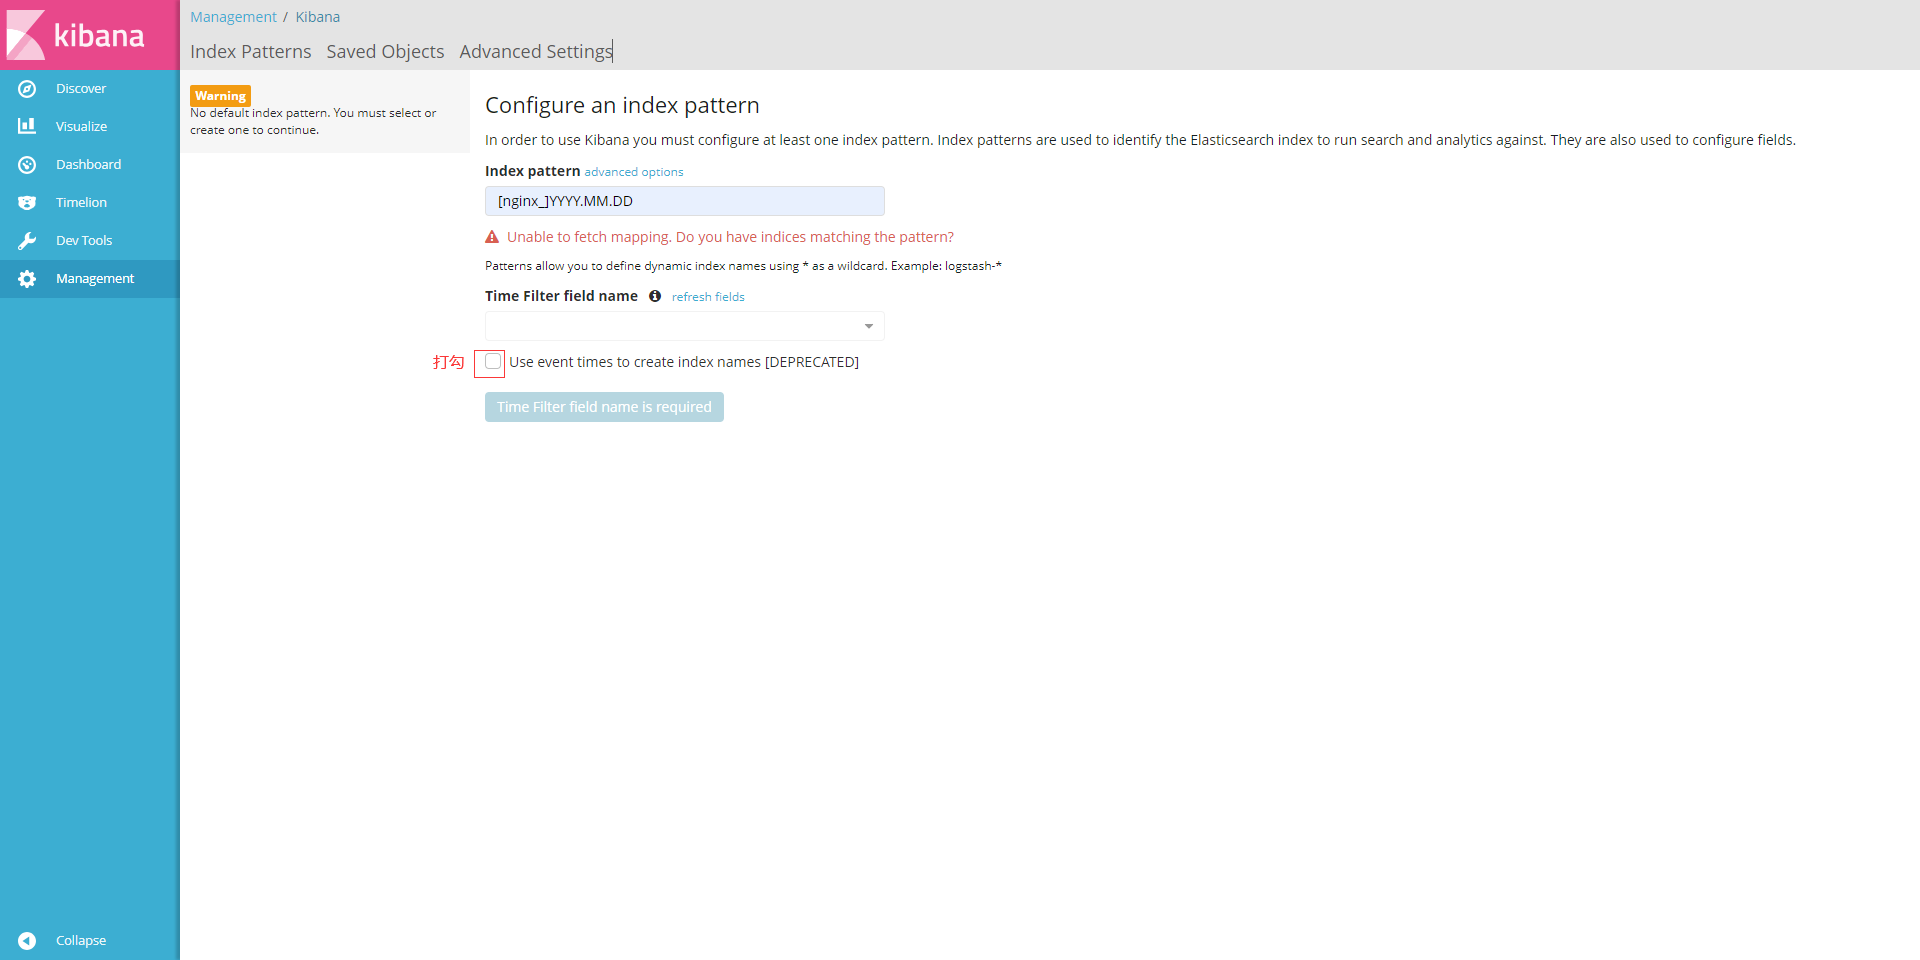Viewport: 1920px width, 960px height.
Task: Click the Time Filter info icon
Action: [655, 296]
